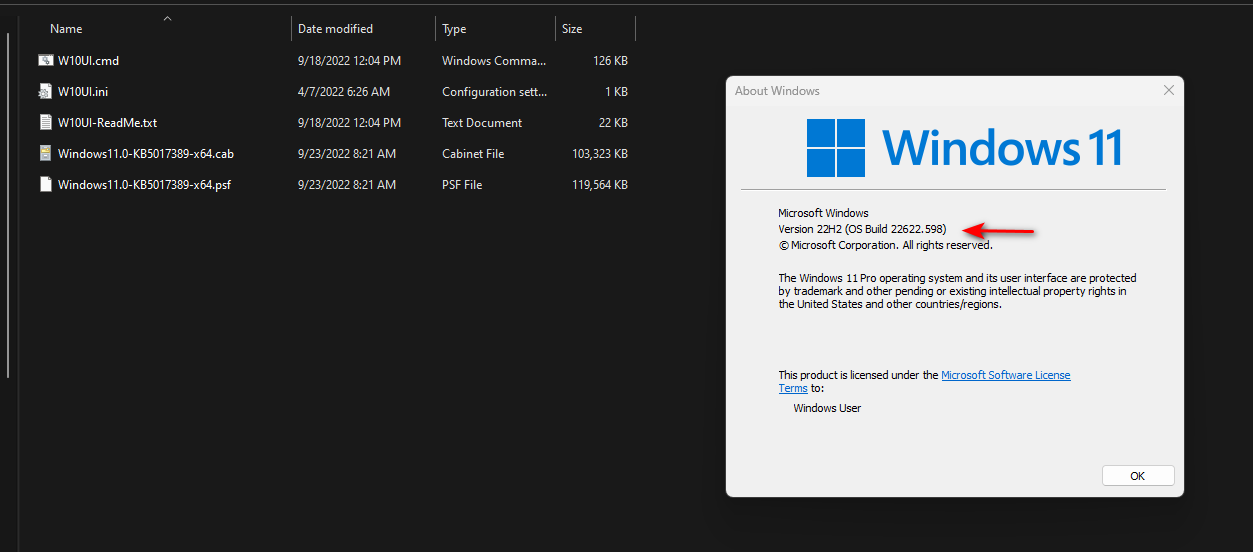Click the 126 KB size cell
The width and height of the screenshot is (1253, 552).
click(610, 61)
